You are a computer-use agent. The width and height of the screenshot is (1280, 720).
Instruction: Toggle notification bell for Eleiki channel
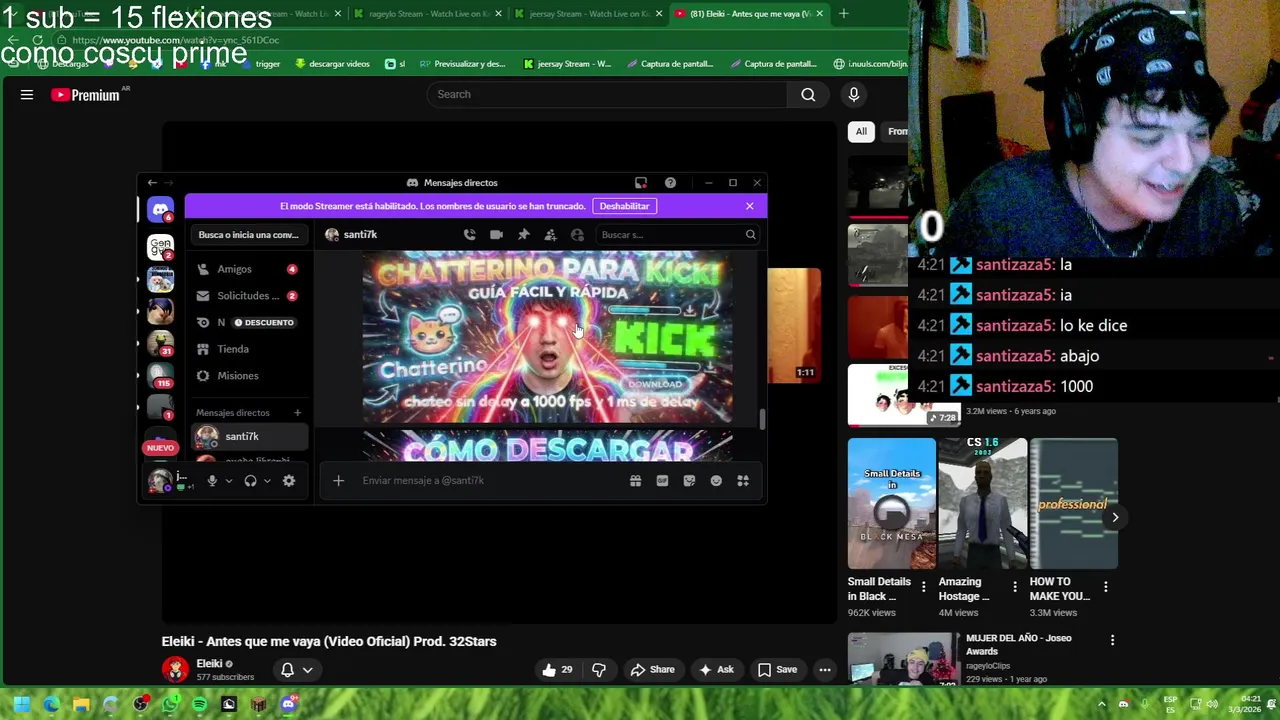(287, 670)
